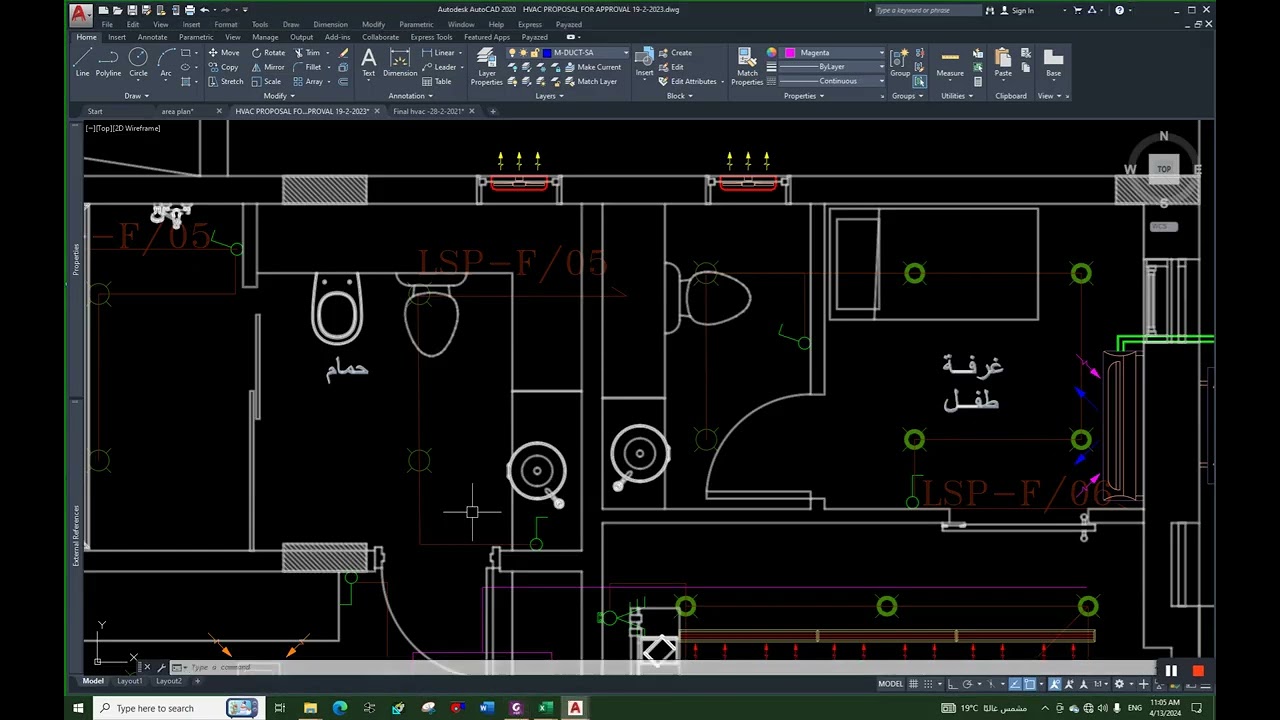Expand the Block panel
Screen dimensions: 1280x720
[679, 96]
